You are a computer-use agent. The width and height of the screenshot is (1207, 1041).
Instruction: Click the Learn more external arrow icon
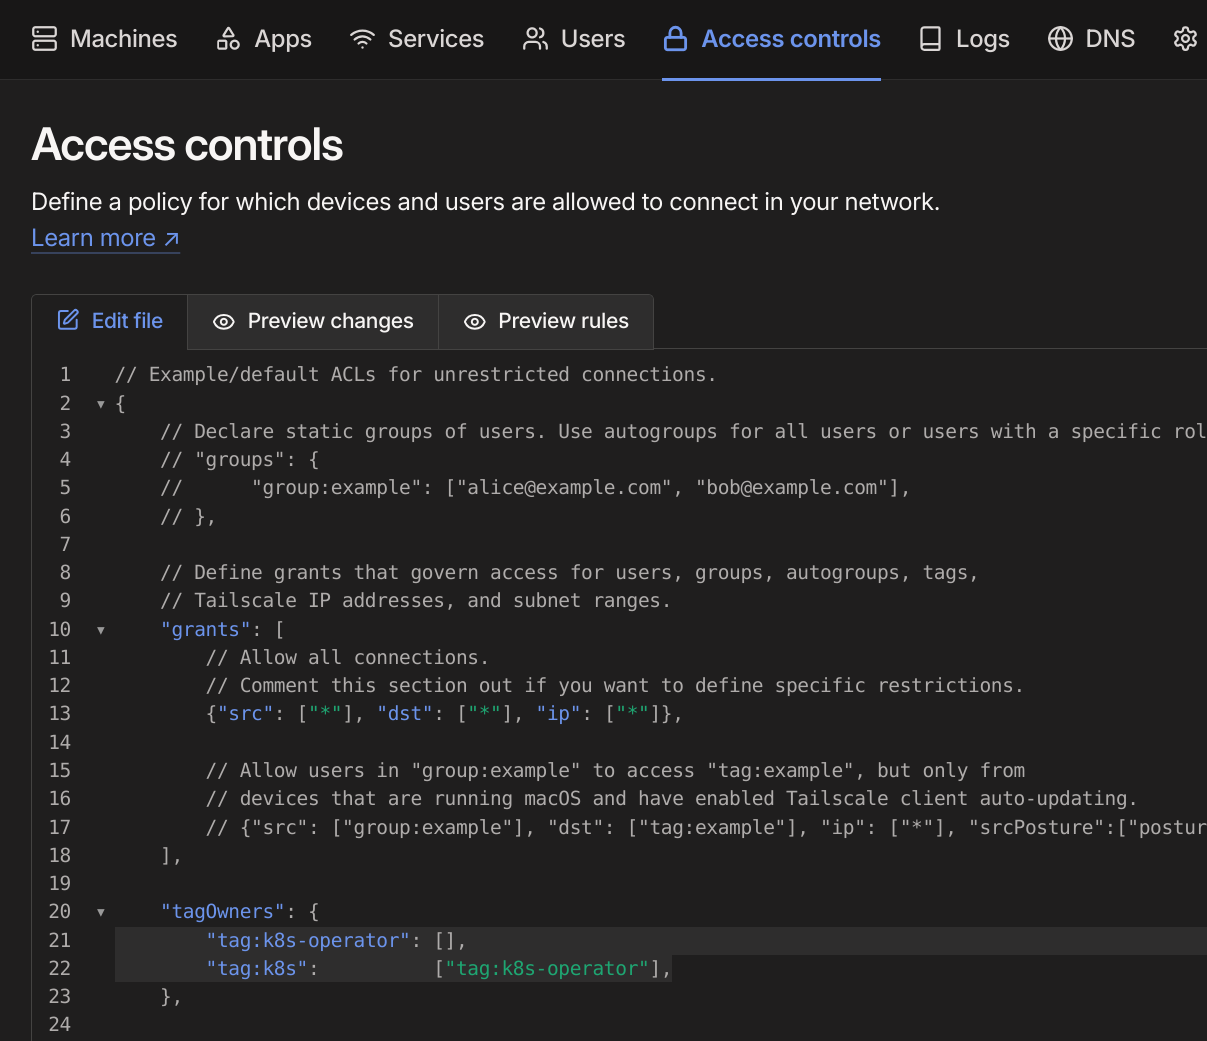point(172,239)
